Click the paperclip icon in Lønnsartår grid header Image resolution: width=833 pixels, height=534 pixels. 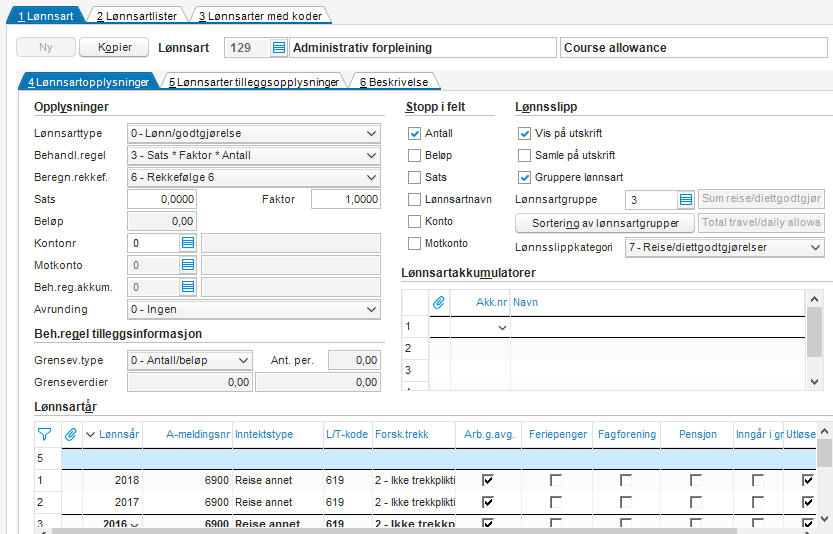71,434
